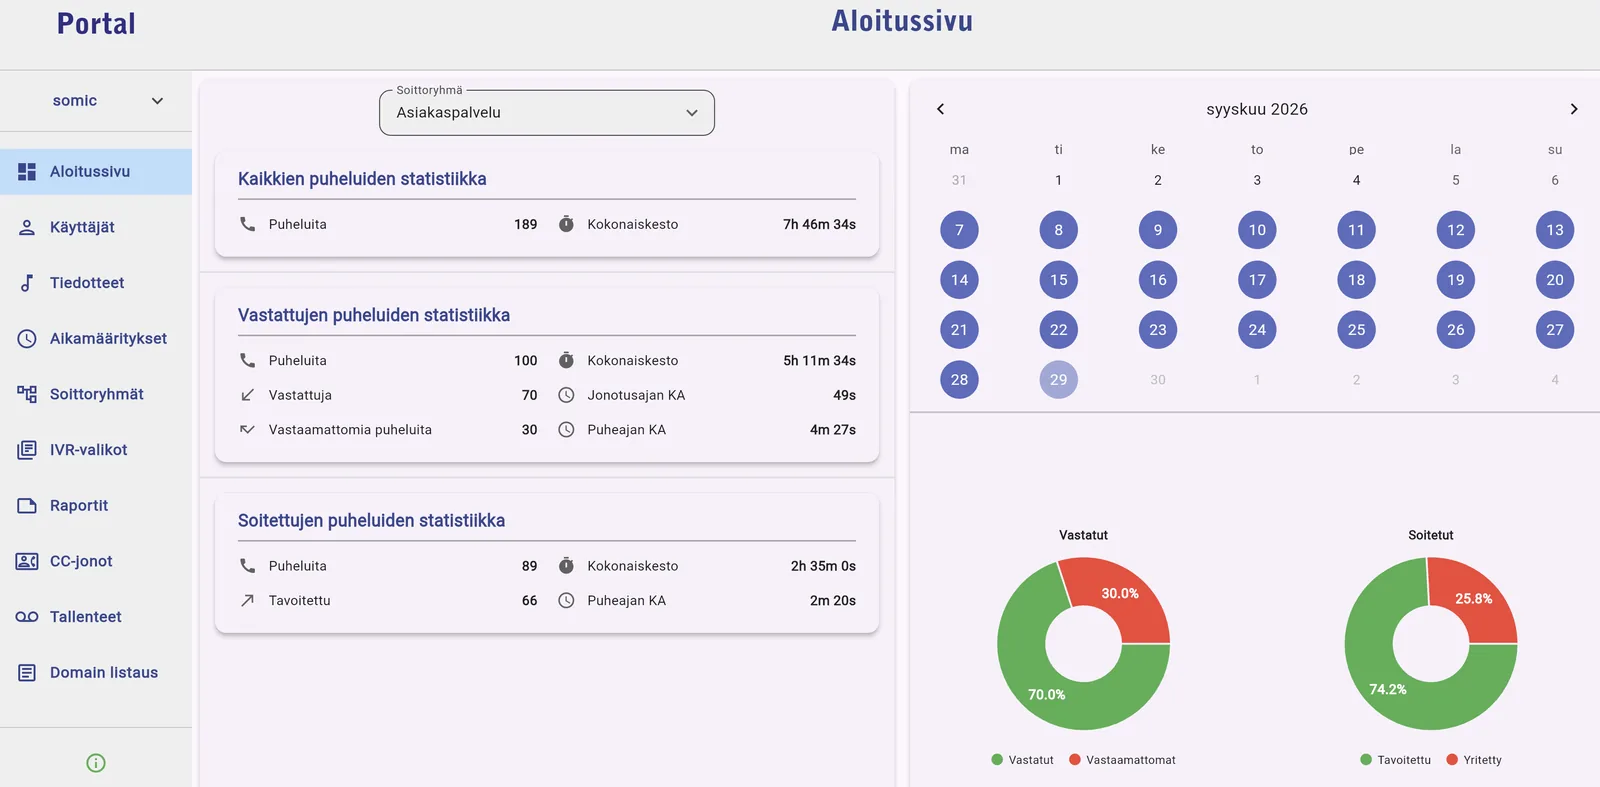Click the incoming arrow icon beside Vastattuja
Image resolution: width=1600 pixels, height=787 pixels.
(x=247, y=395)
